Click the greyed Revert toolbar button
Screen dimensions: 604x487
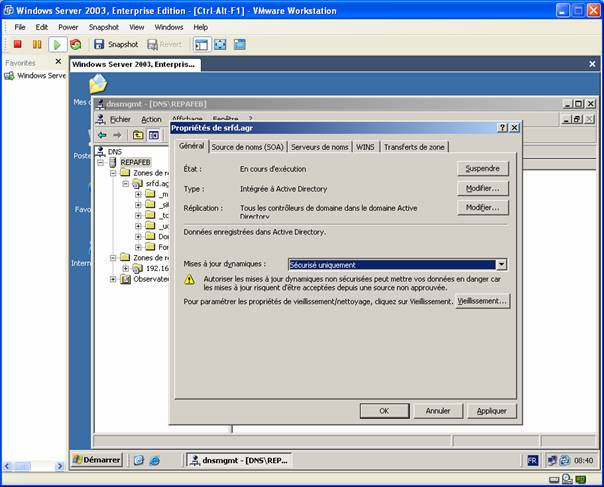(x=164, y=44)
